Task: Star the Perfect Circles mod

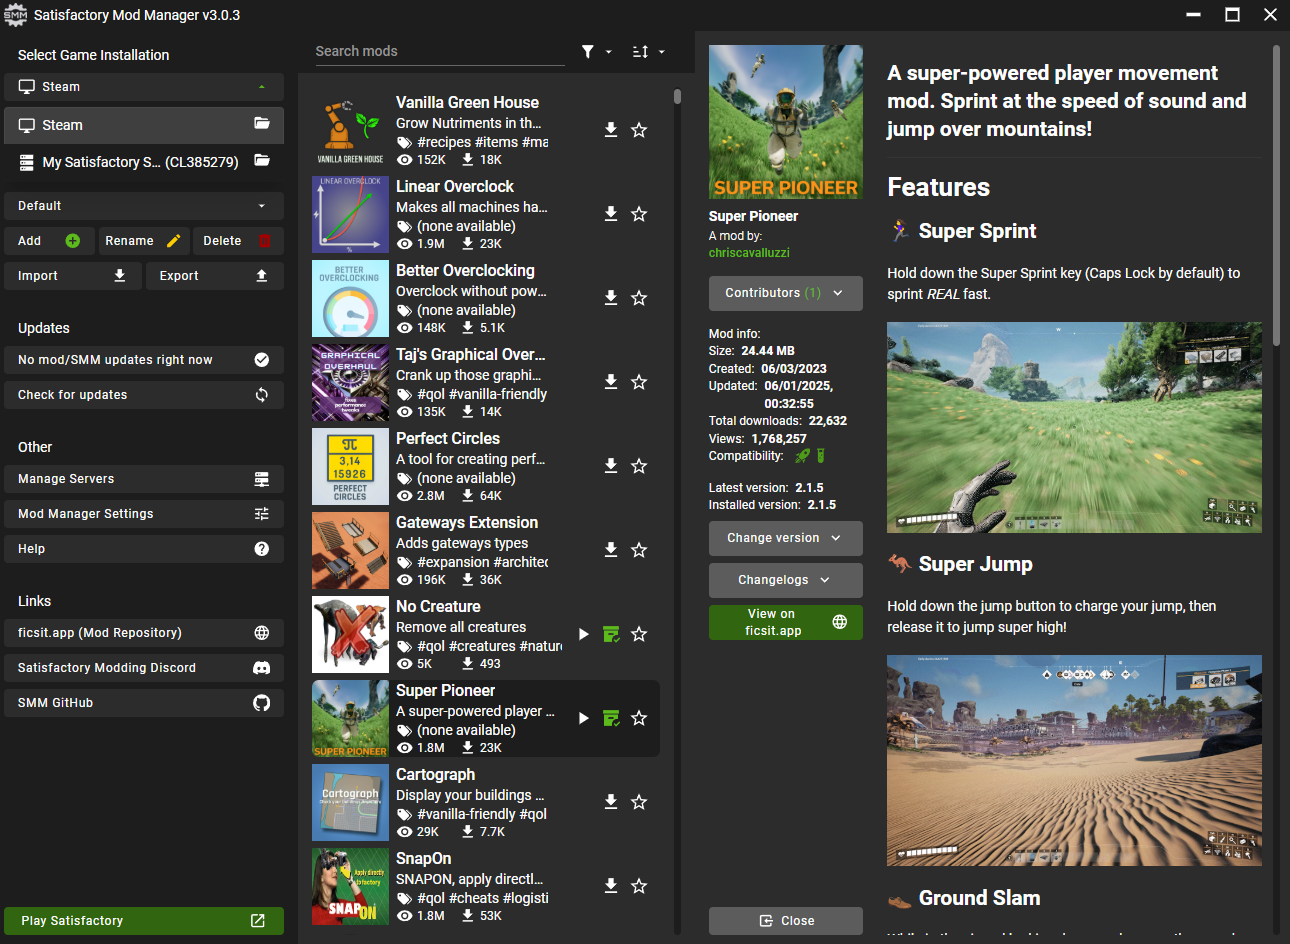Action: coord(640,466)
